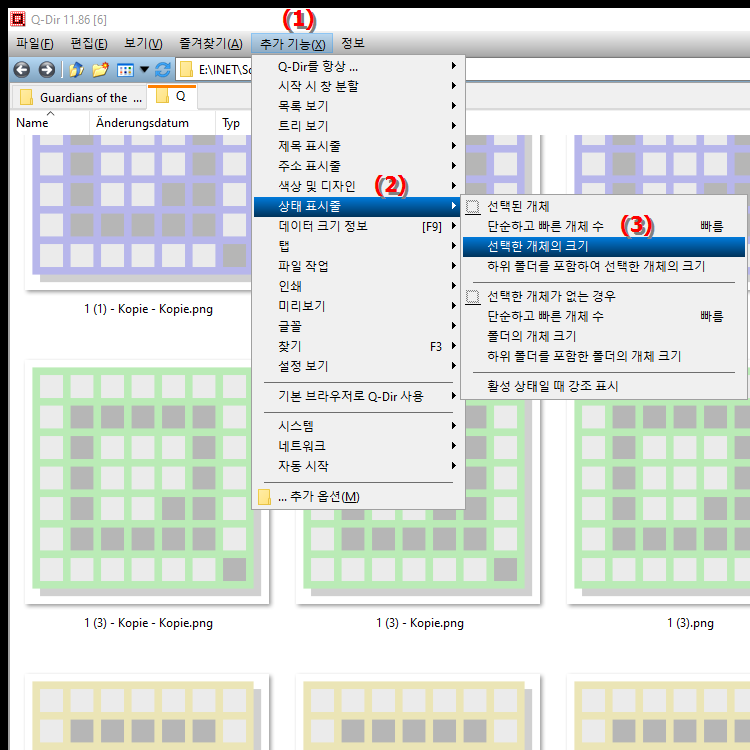Screen dimensions: 750x750
Task: Click the up-folder icon in toolbar
Action: coord(77,70)
